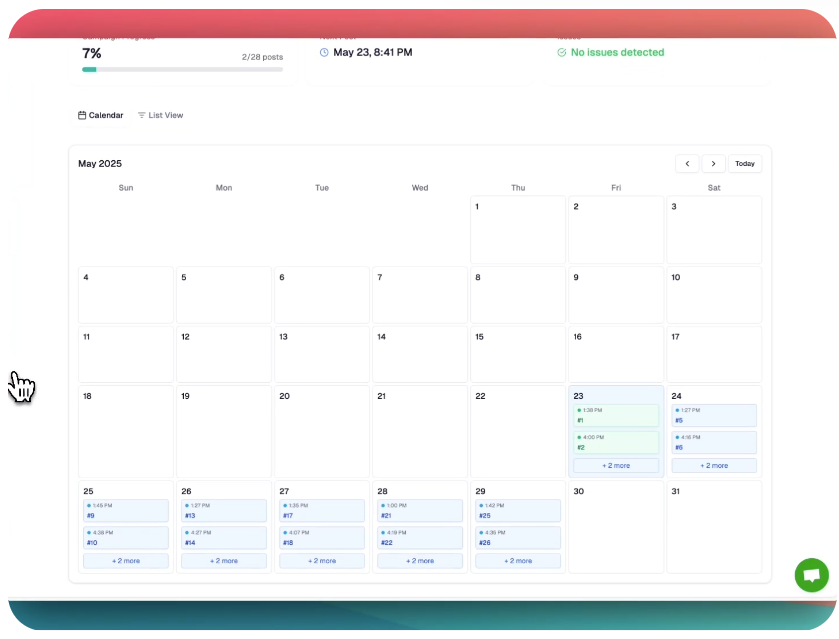The image size is (839, 639).
Task: Click the Calendar view icon
Action: (81, 115)
